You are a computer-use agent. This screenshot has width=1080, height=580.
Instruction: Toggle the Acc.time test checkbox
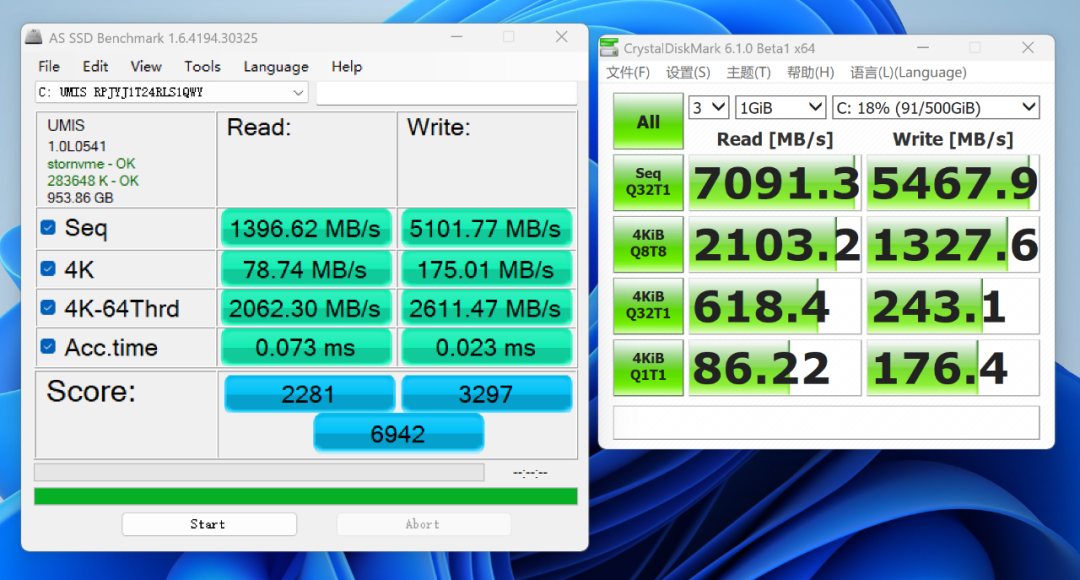[x=48, y=346]
